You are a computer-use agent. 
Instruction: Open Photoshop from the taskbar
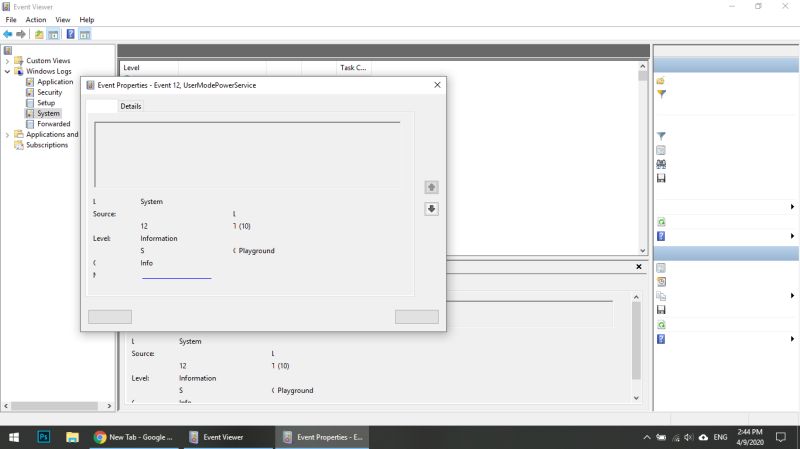[x=44, y=437]
